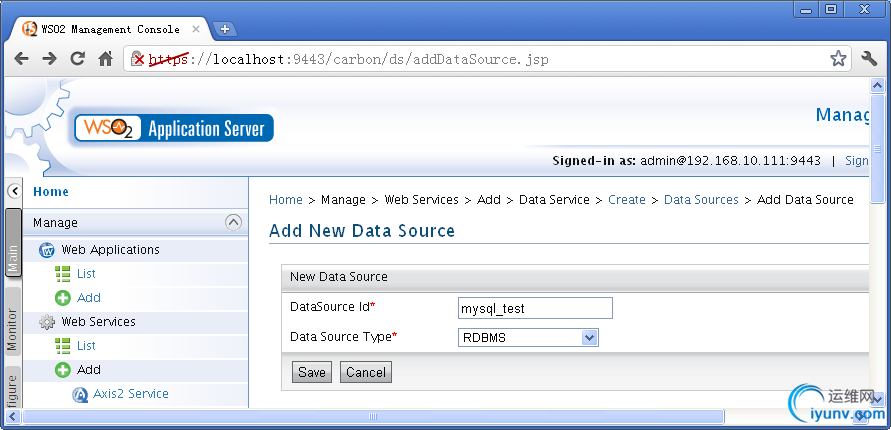Viewport: 891px width, 430px height.
Task: Open a new browser tab
Action: (x=225, y=28)
